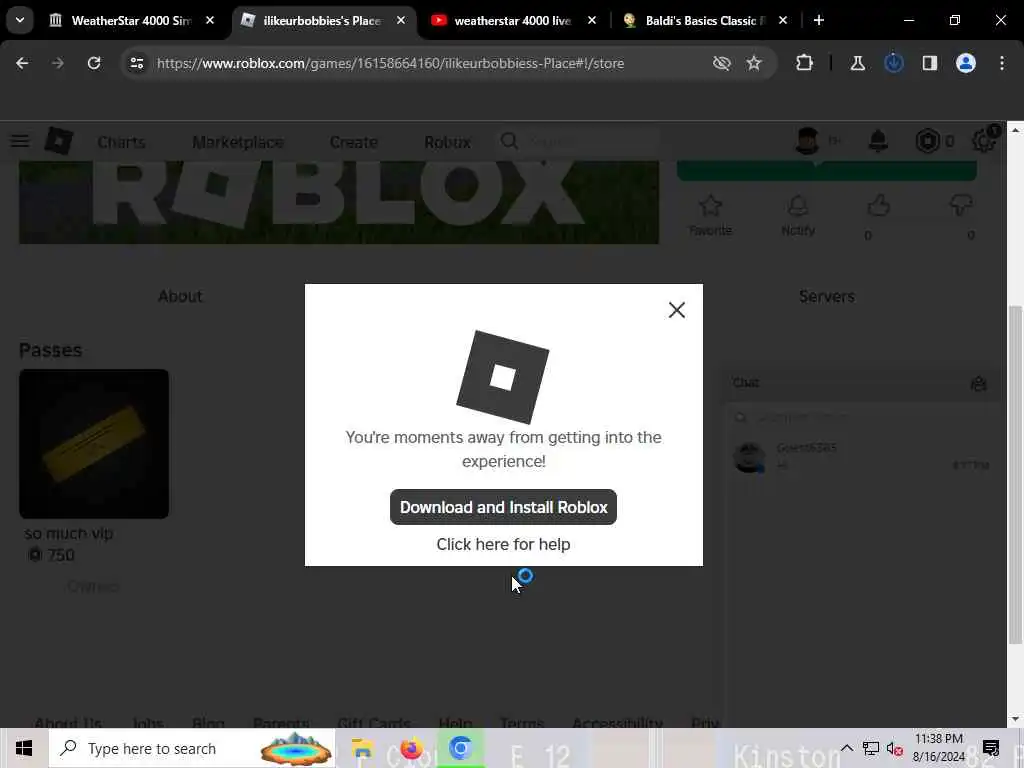Image resolution: width=1024 pixels, height=768 pixels.
Task: Open Firefox from the taskbar
Action: coord(411,748)
